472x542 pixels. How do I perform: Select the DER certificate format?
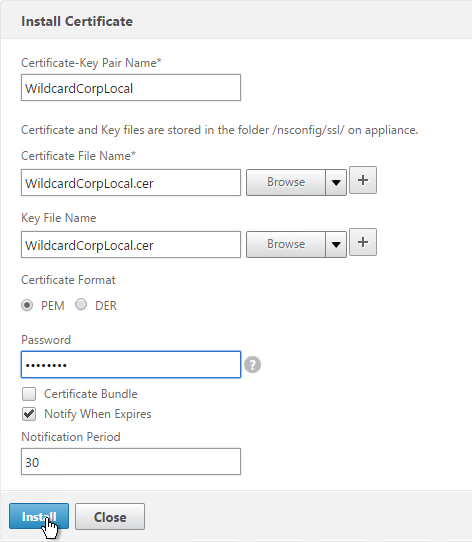click(81, 305)
